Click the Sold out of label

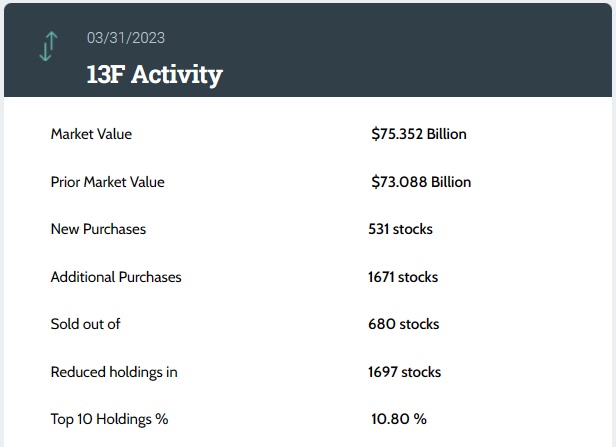pyautogui.click(x=86, y=324)
